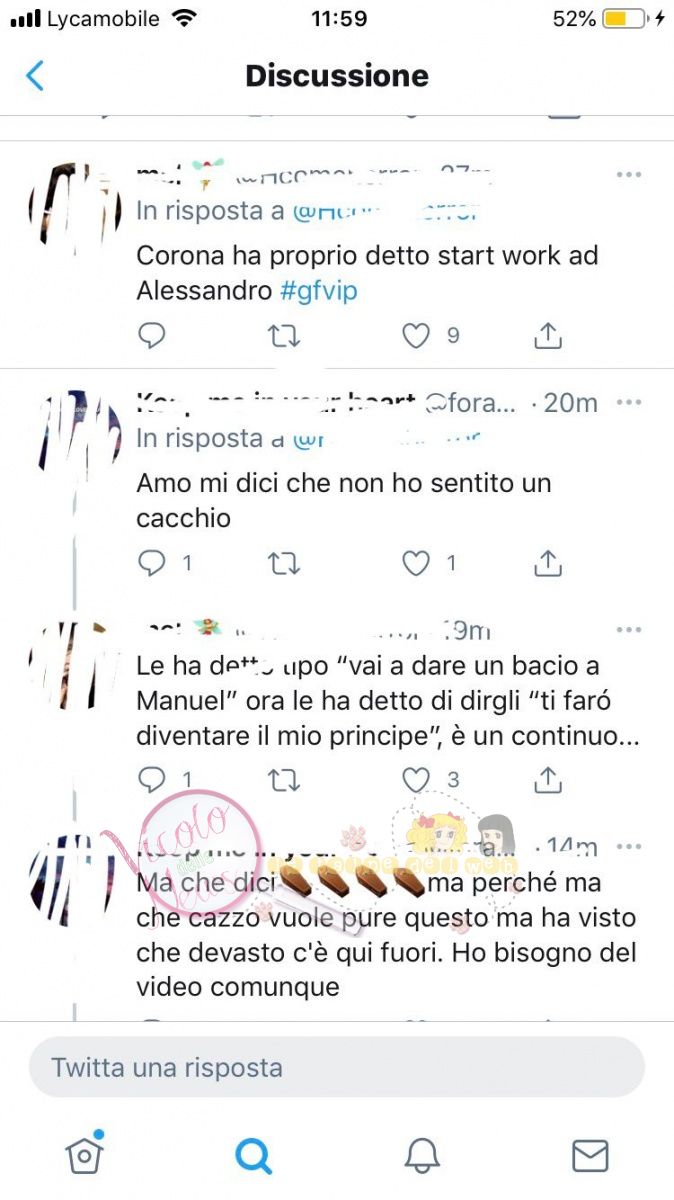This screenshot has width=674, height=1200.
Task: Share the 'Amo mi dici' tweet
Action: (548, 564)
